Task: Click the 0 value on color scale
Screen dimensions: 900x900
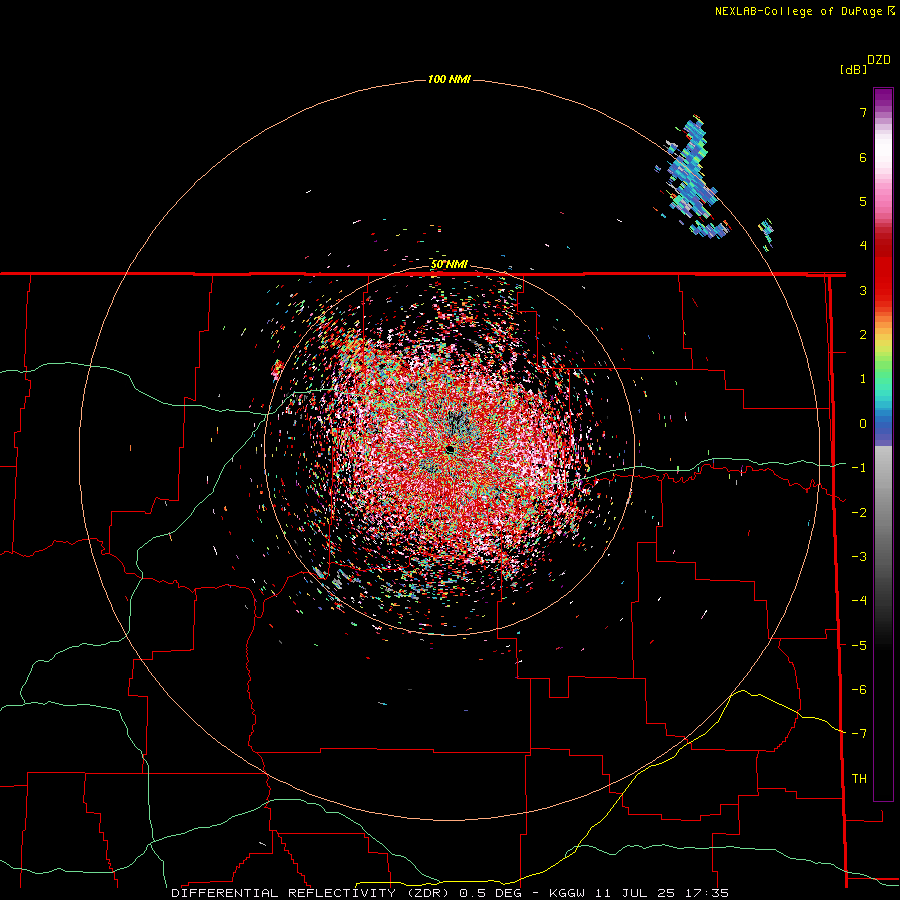Action: click(x=863, y=424)
